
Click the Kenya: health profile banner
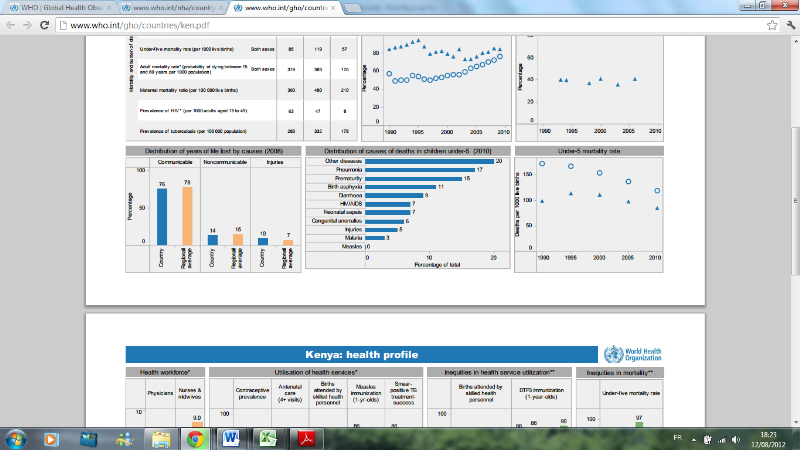pyautogui.click(x=362, y=355)
